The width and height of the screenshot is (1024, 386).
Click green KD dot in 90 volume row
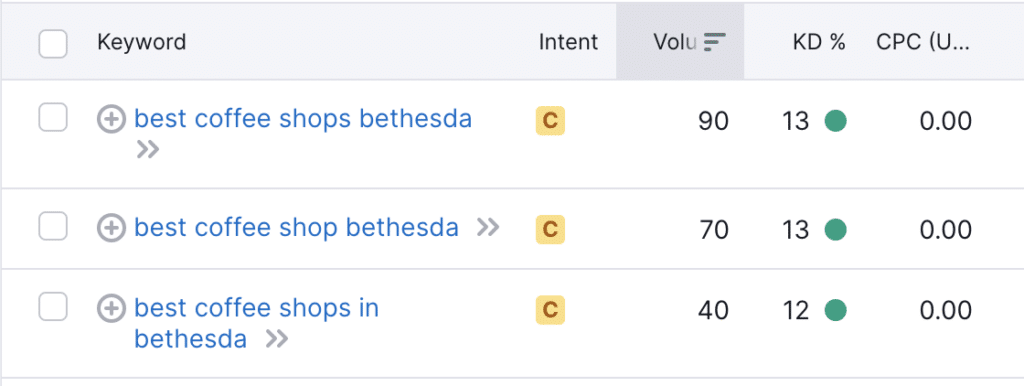(835, 121)
